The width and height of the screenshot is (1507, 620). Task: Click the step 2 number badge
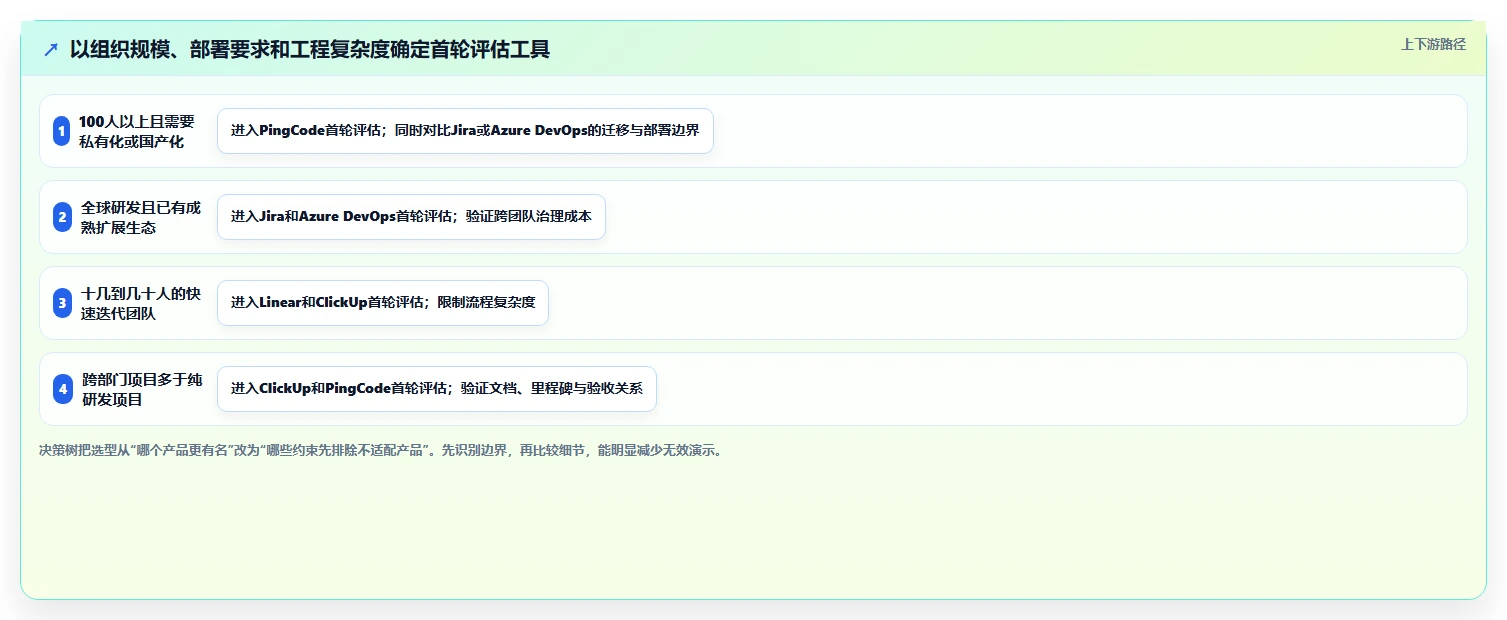pos(62,217)
